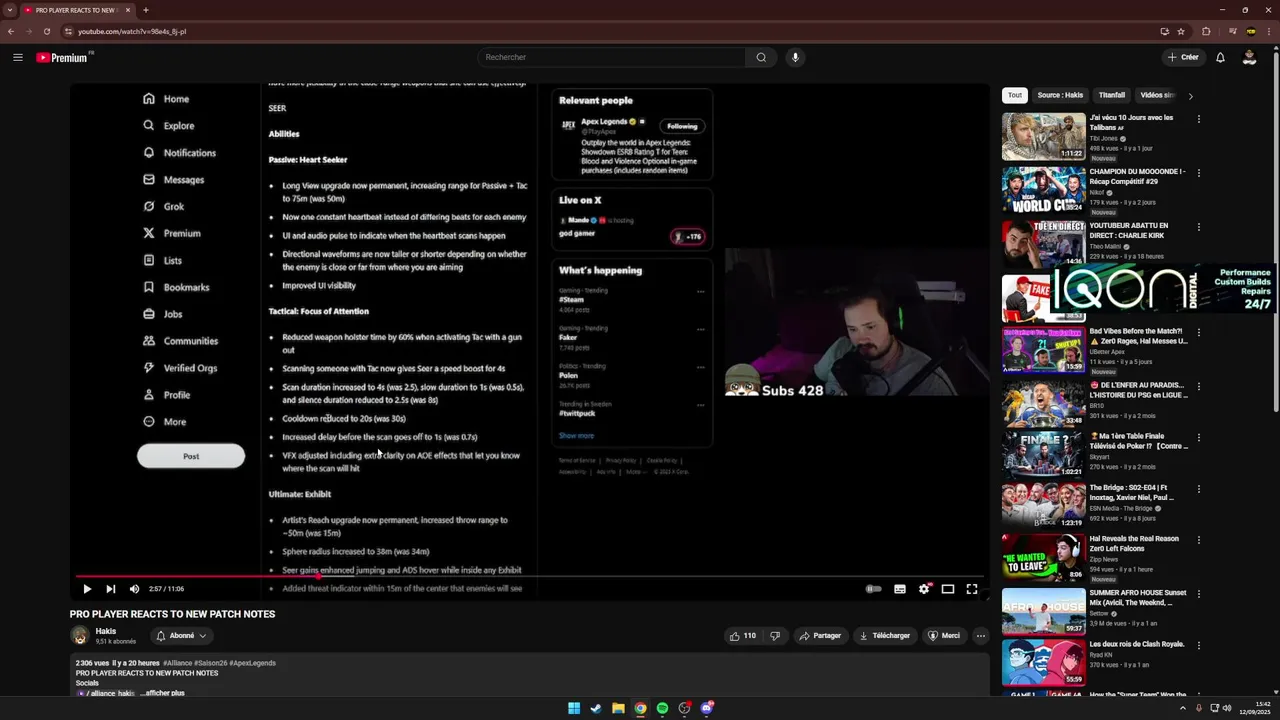Open Steam from taskbar
The width and height of the screenshot is (1280, 720).
click(x=596, y=708)
